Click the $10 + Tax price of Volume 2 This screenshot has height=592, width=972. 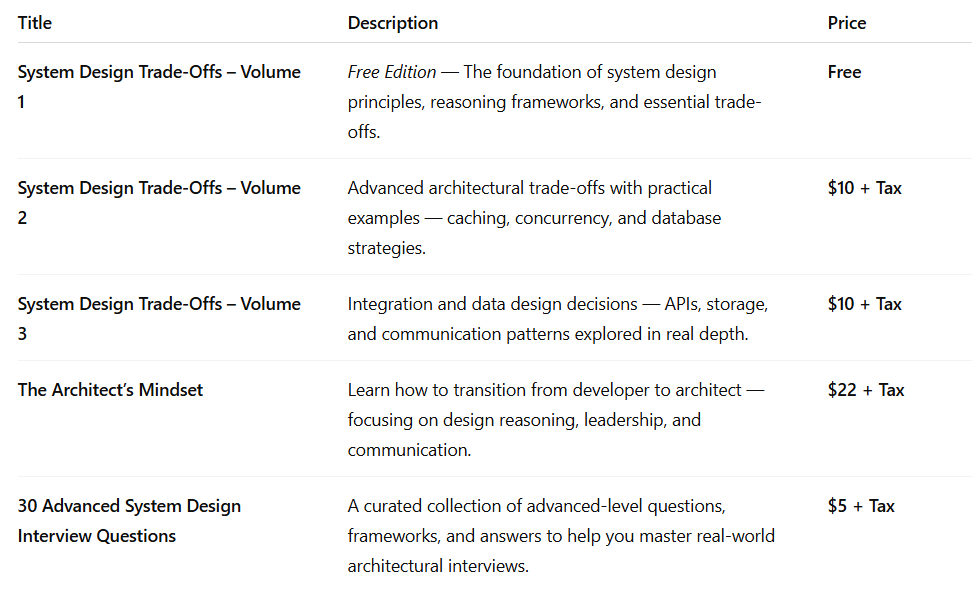coord(864,188)
